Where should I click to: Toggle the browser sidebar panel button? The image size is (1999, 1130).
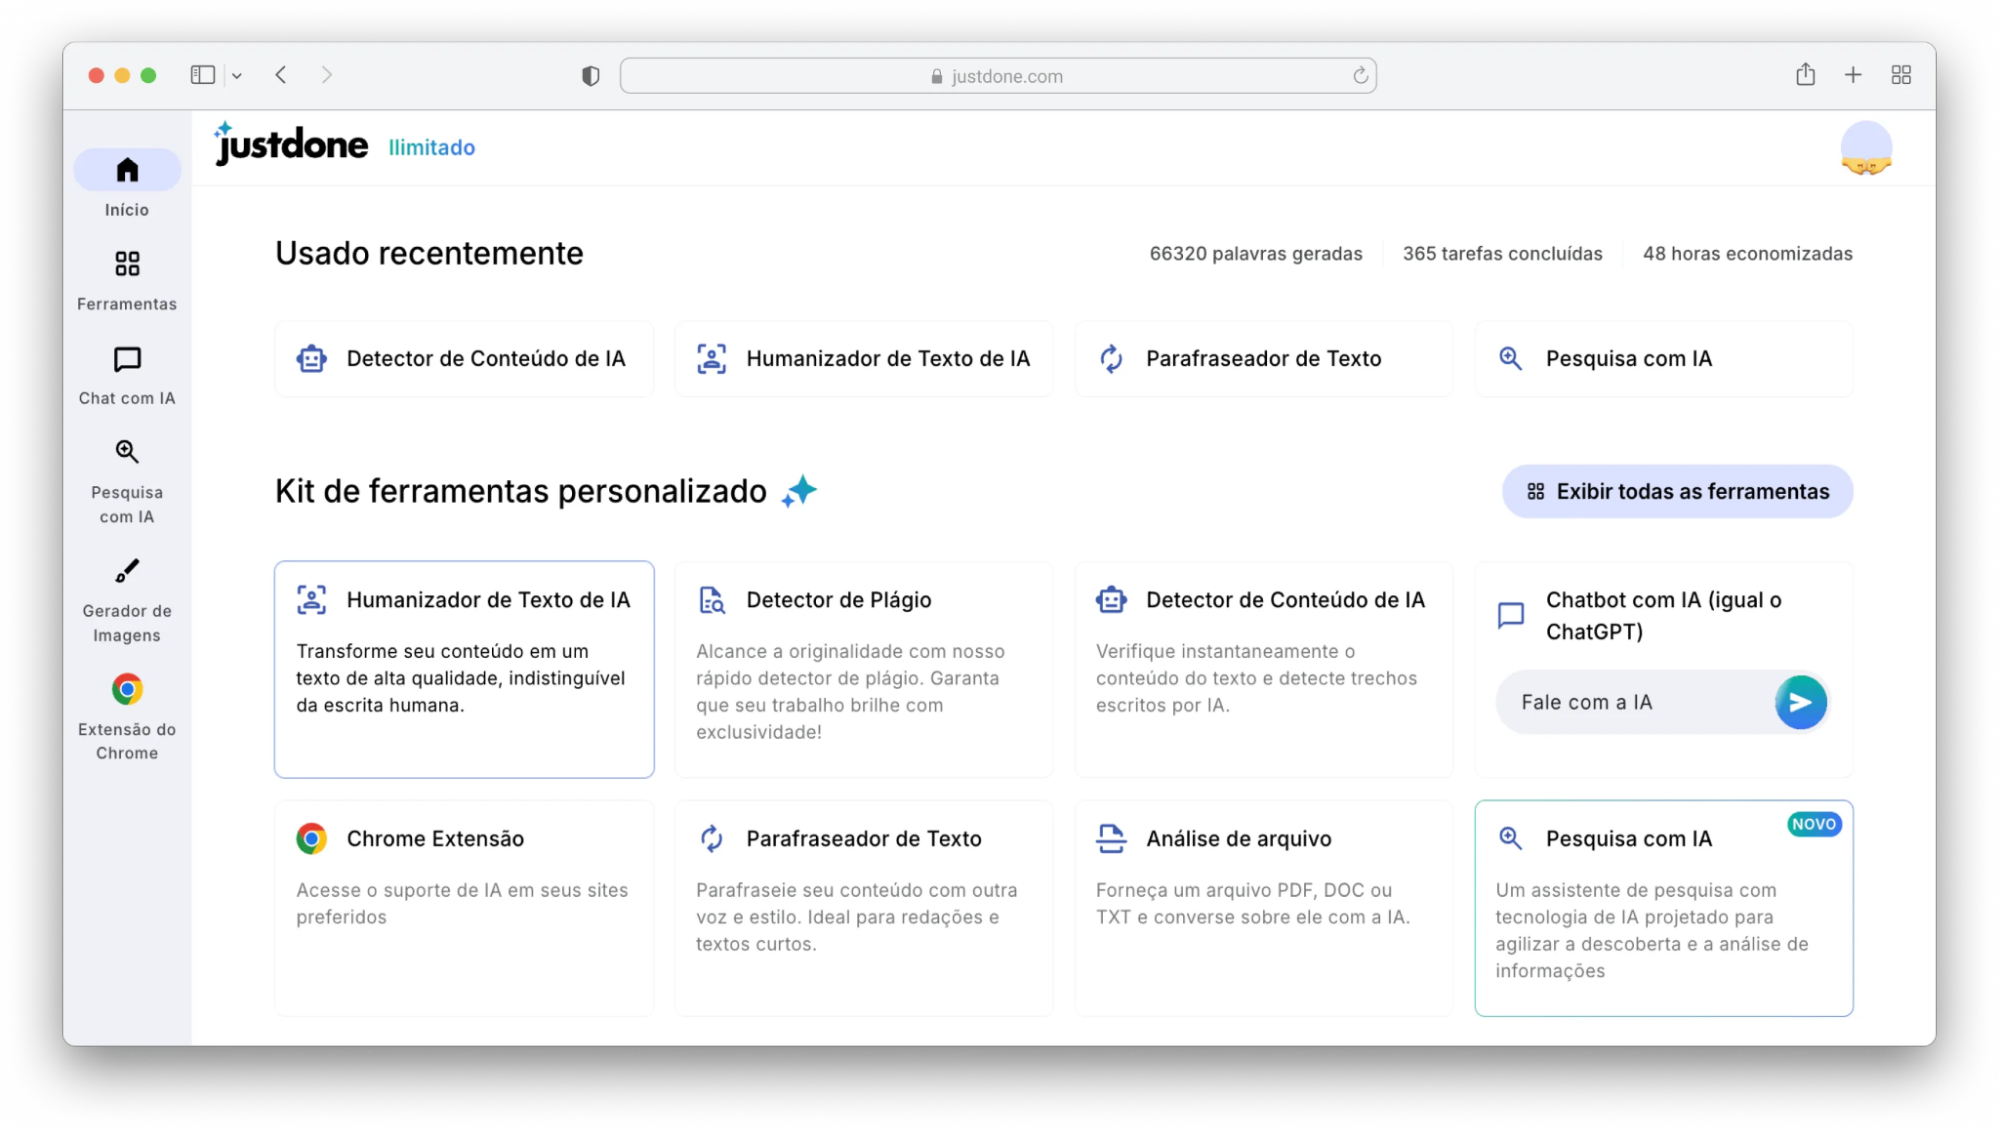(x=203, y=75)
